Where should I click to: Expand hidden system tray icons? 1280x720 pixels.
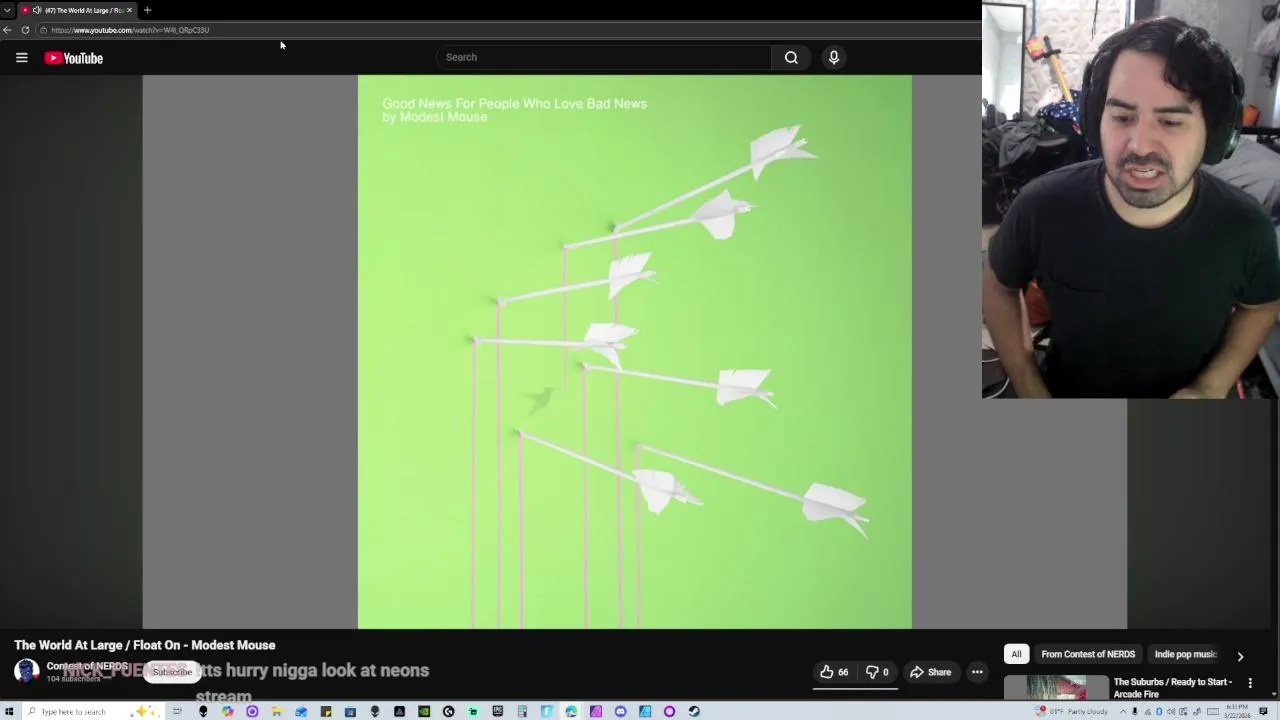tap(1123, 711)
